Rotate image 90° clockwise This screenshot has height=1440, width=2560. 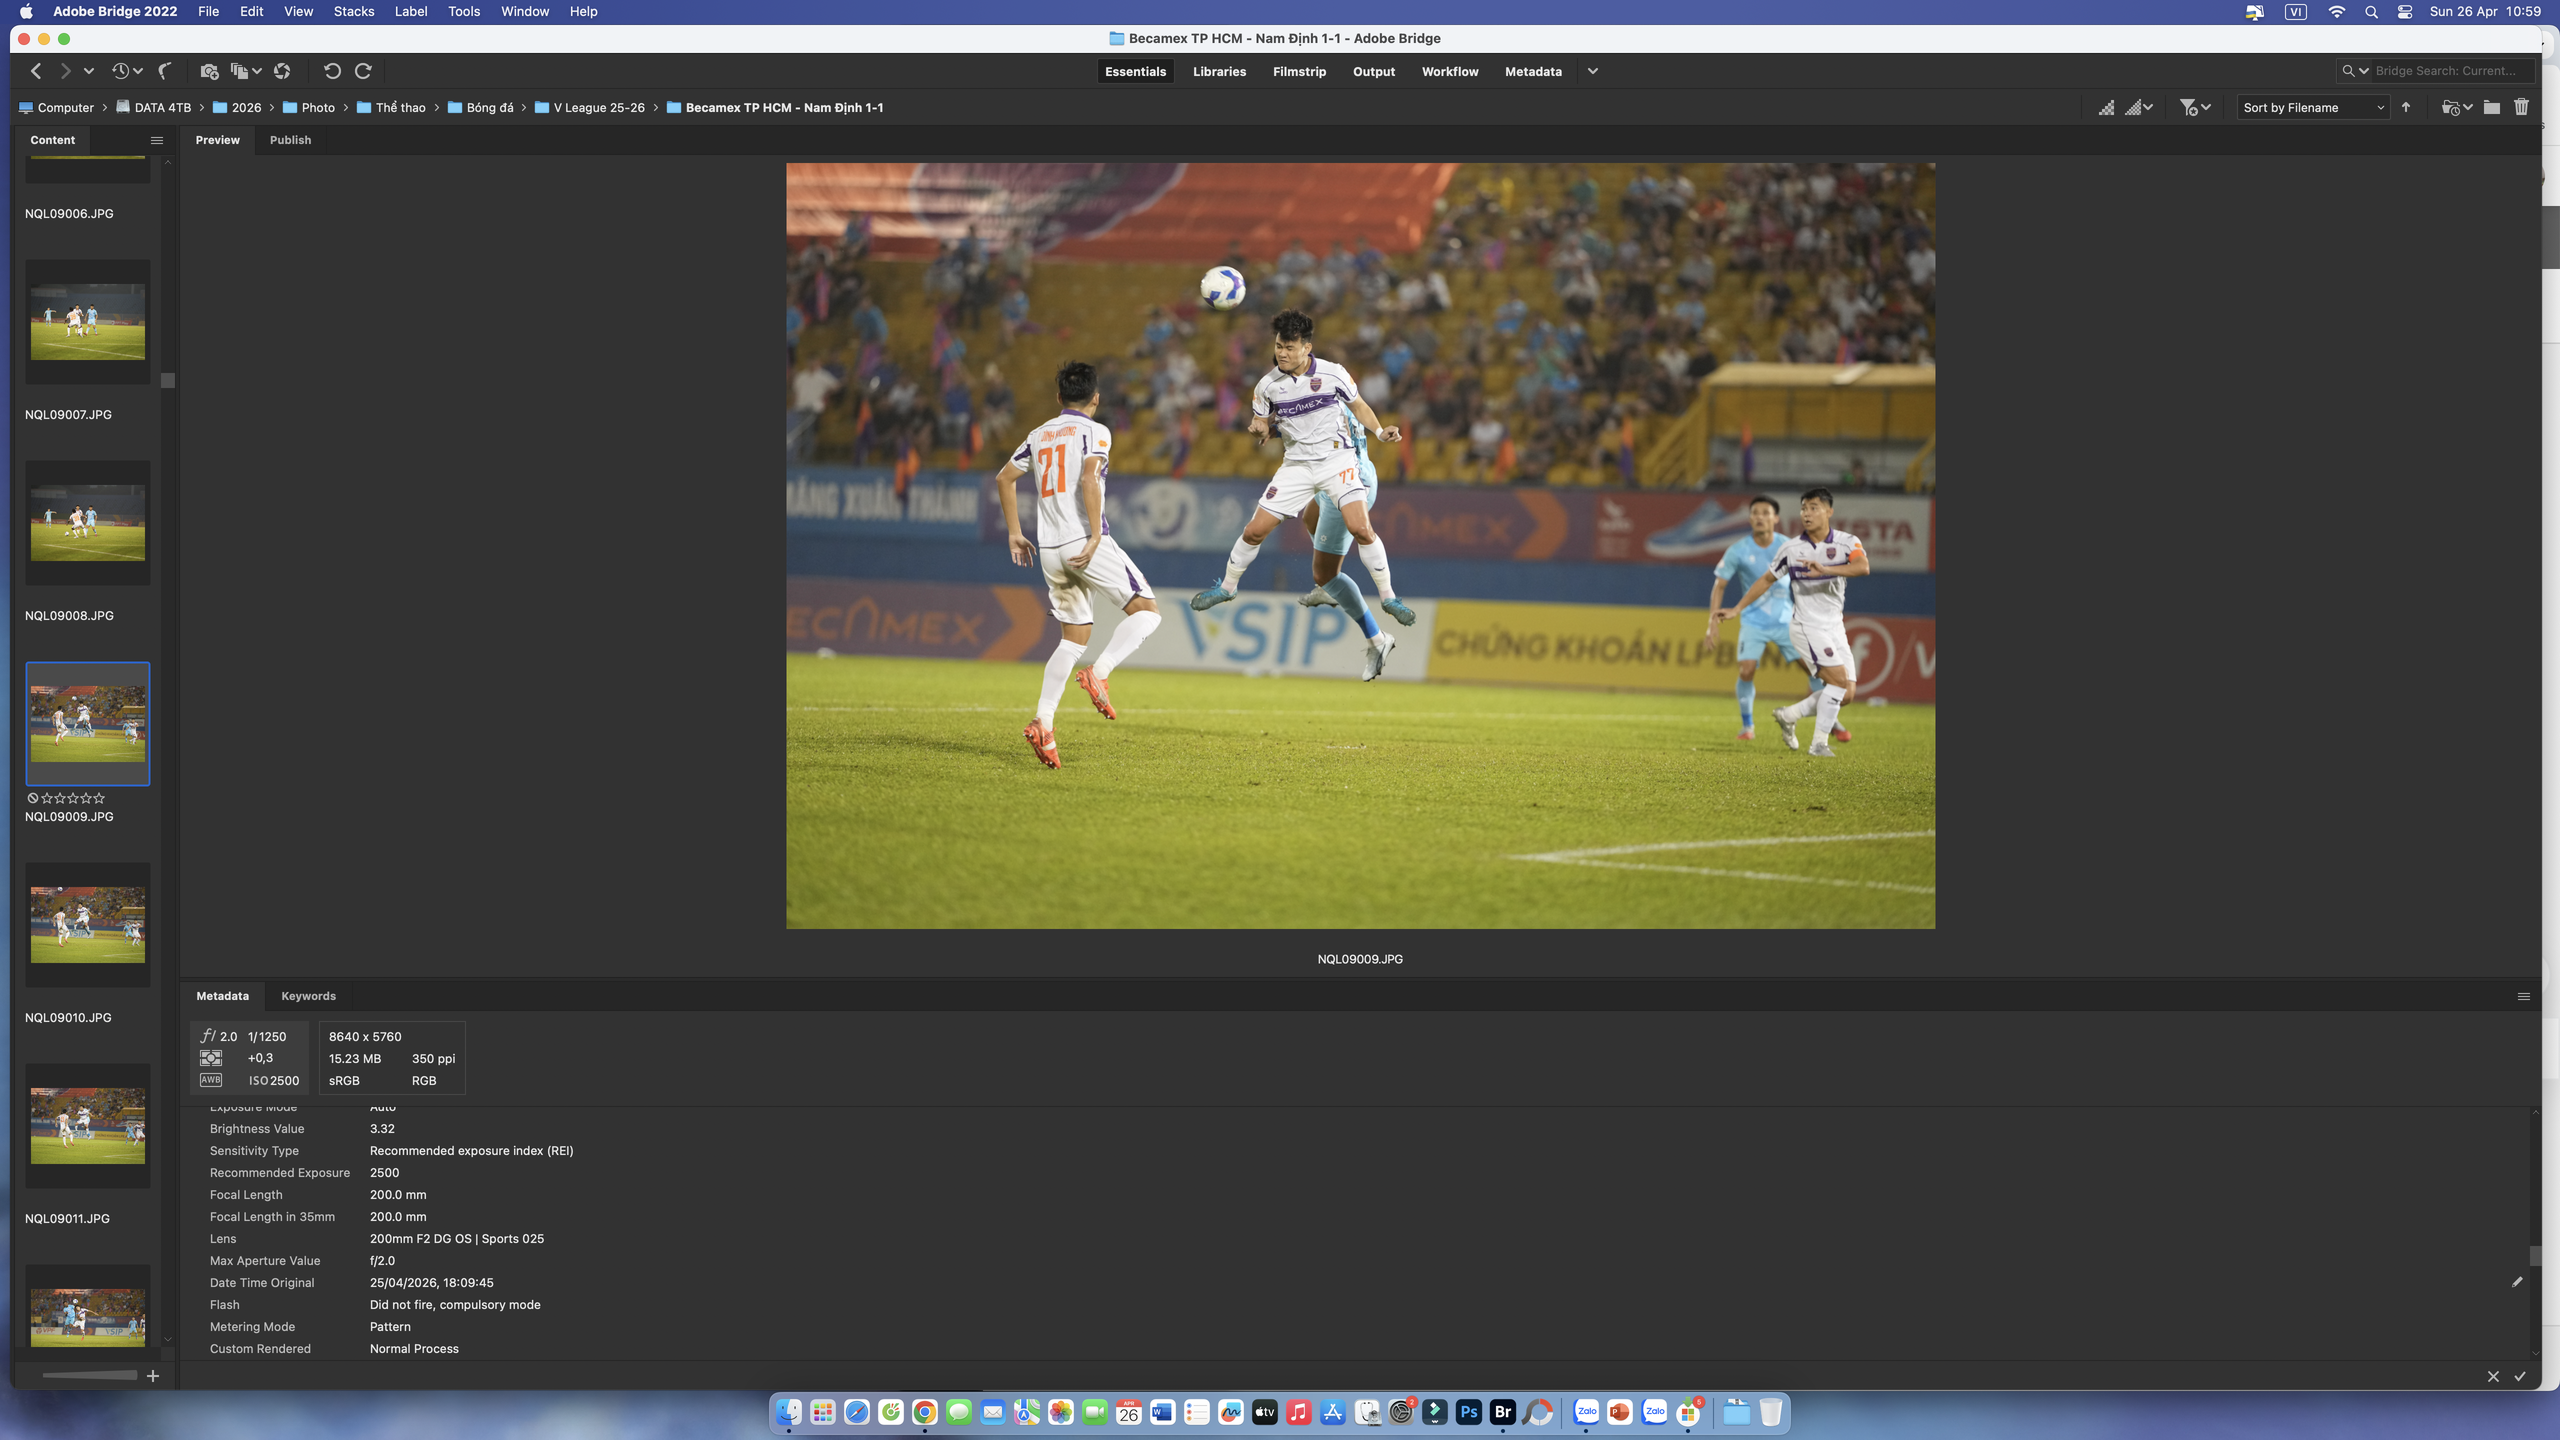(364, 71)
